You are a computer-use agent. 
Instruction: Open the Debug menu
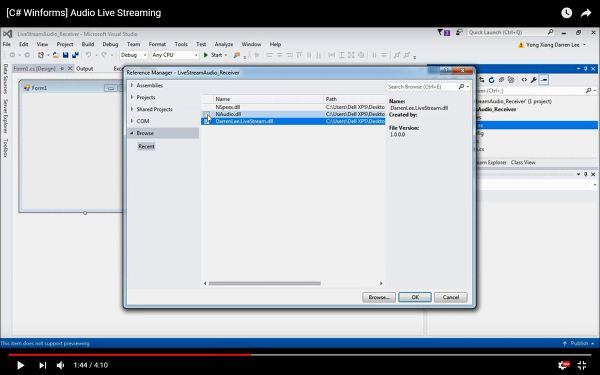(110, 44)
